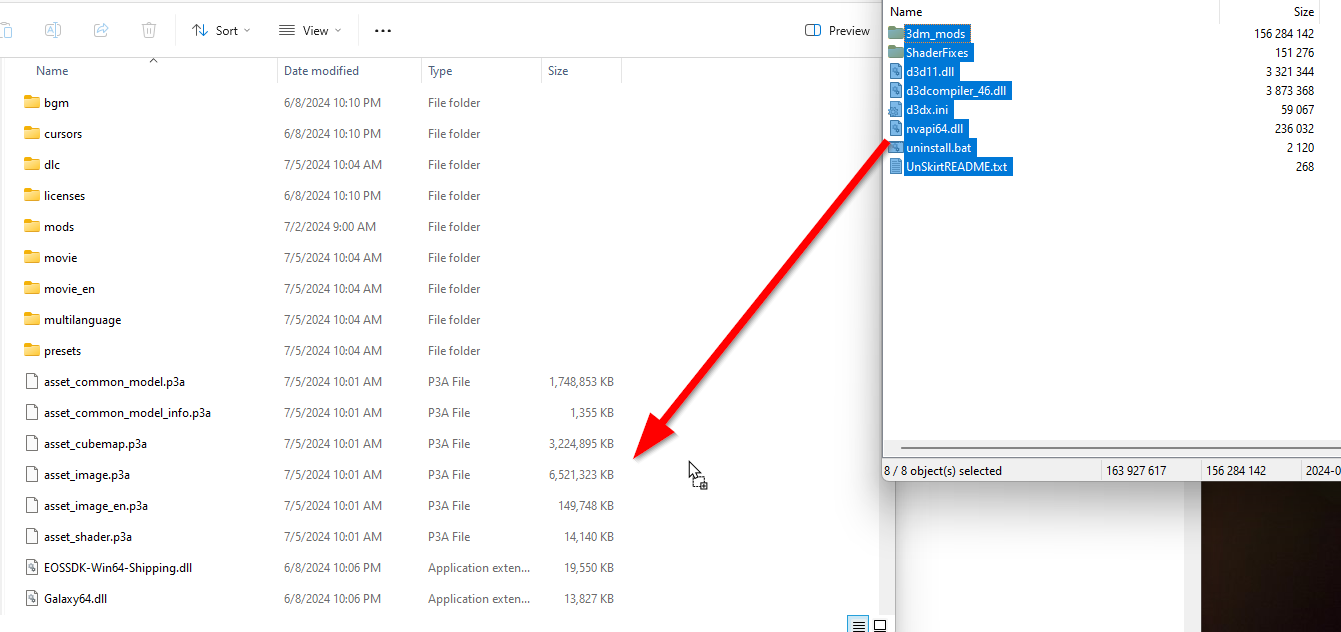This screenshot has height=632, width=1341.
Task: Click the 7/2/2024 9:00 AM date cell
Action: tap(330, 227)
